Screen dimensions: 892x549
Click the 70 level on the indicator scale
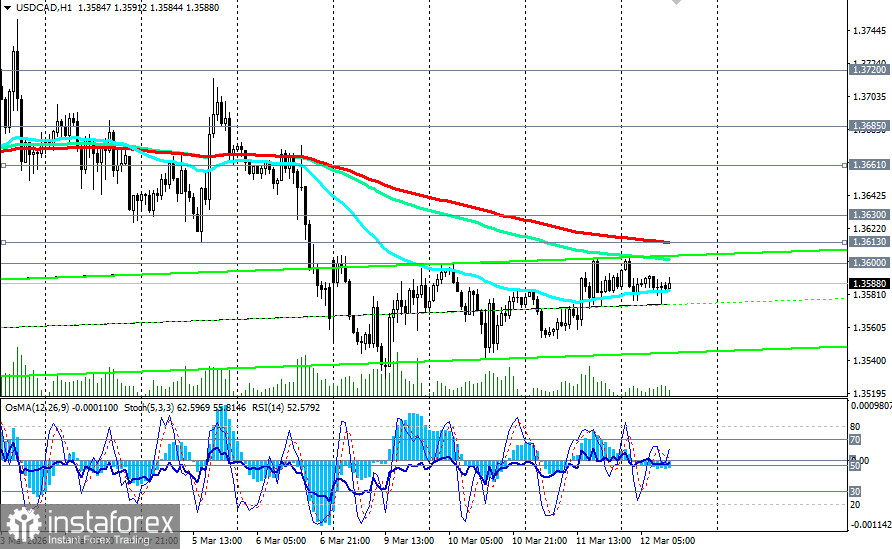tap(855, 439)
